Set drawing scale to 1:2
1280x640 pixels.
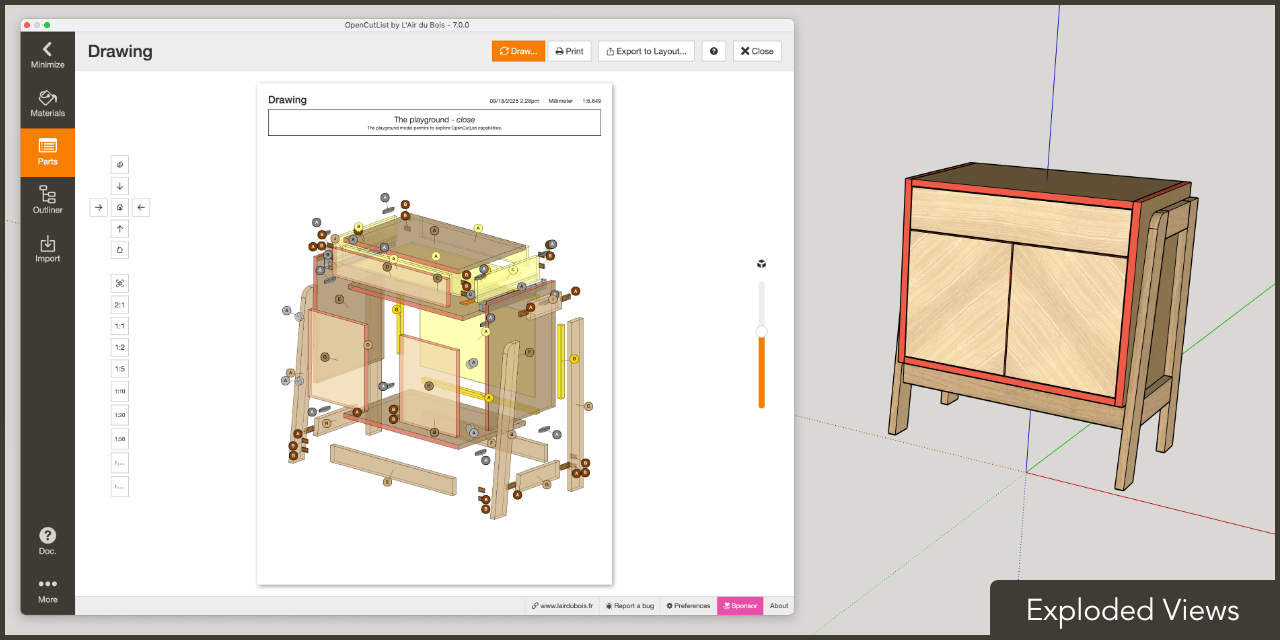120,347
